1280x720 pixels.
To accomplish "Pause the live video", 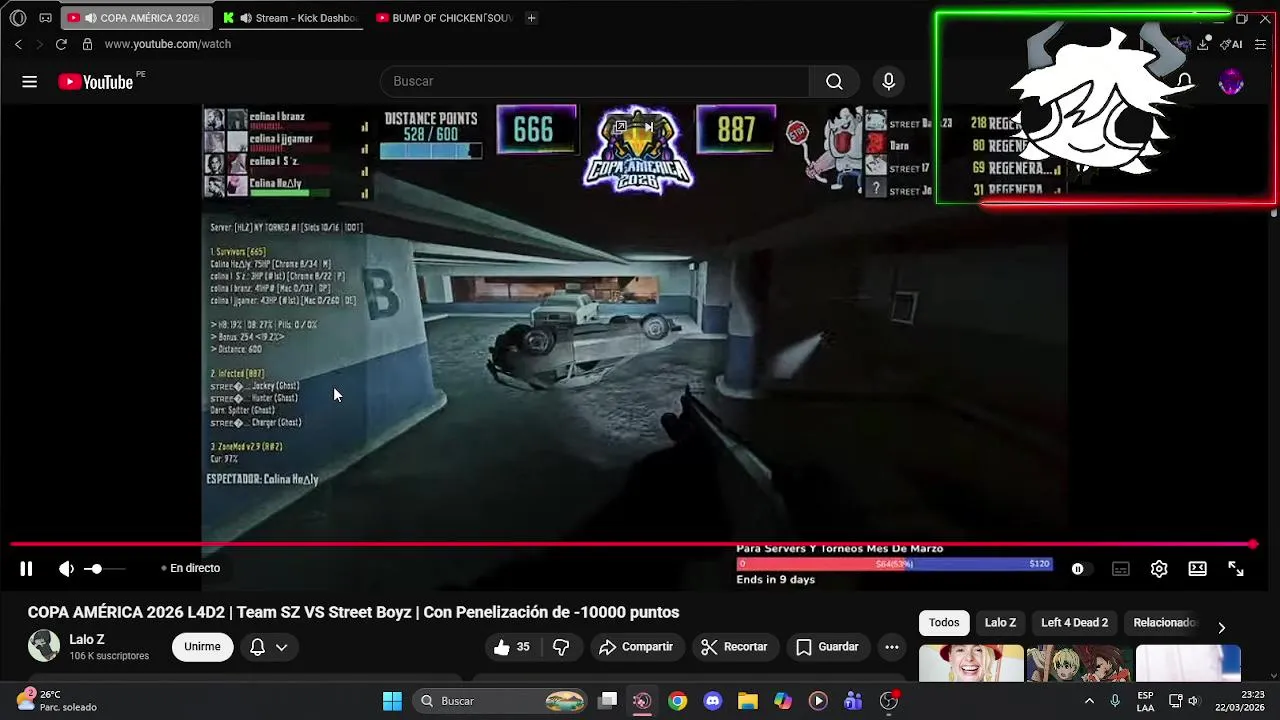I will click(x=26, y=568).
